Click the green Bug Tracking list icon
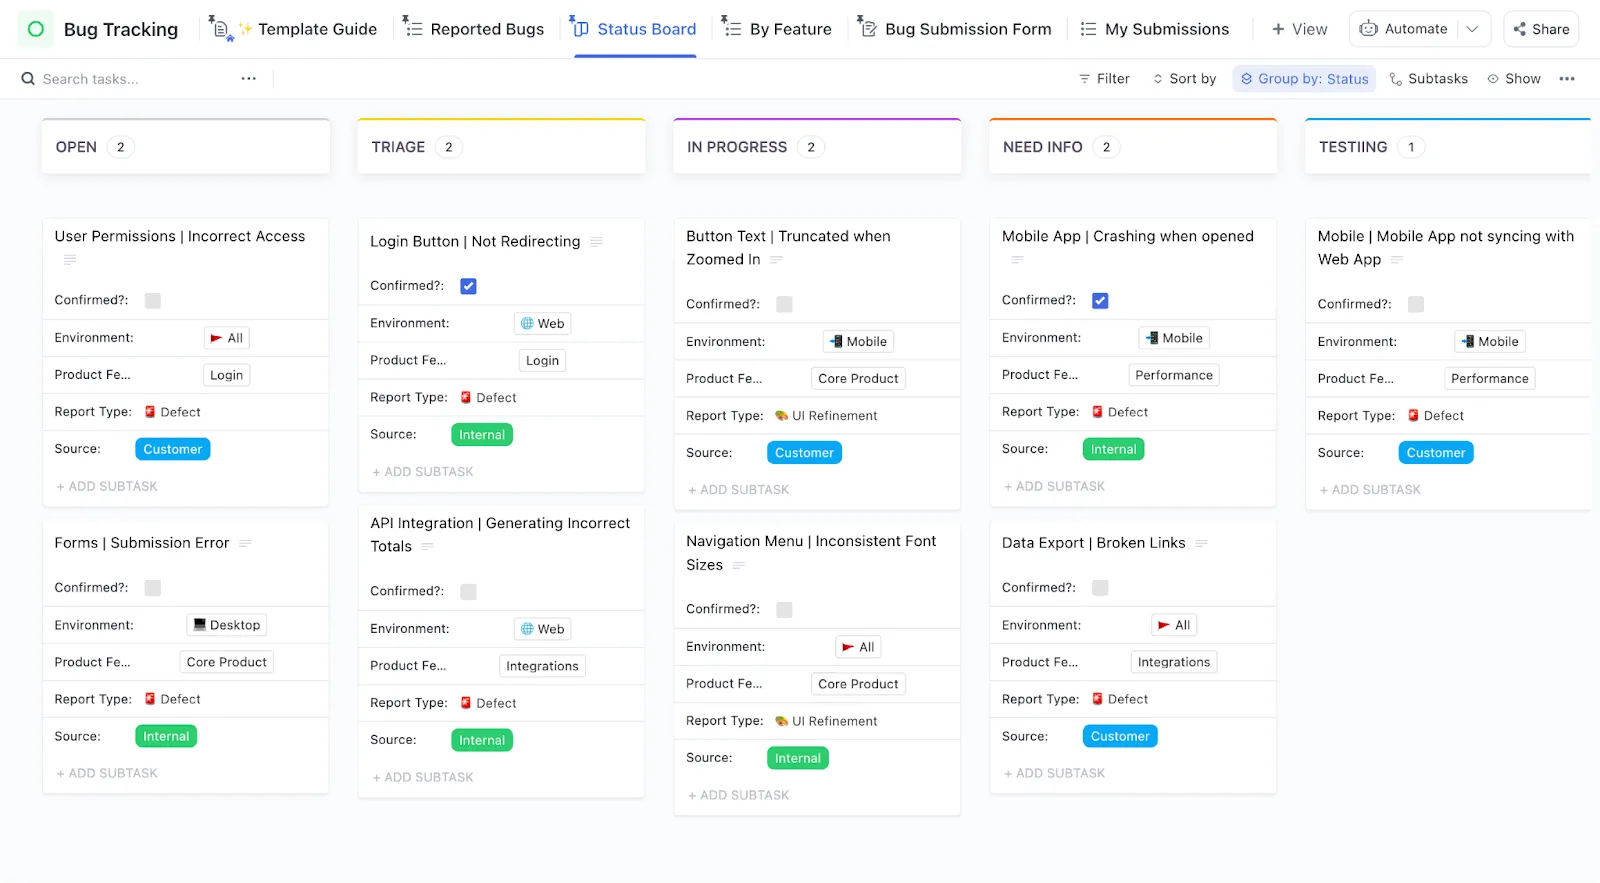1600x883 pixels. [36, 29]
